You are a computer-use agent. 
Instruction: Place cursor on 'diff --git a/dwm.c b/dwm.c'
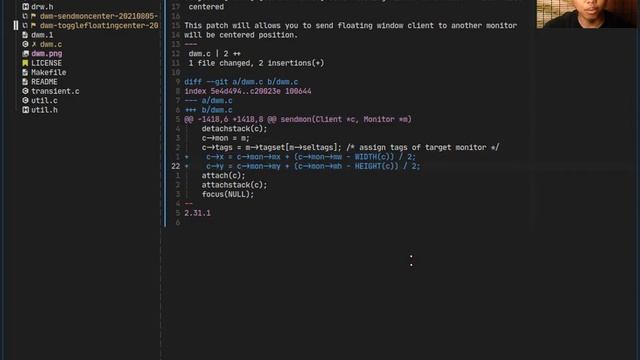(x=241, y=82)
